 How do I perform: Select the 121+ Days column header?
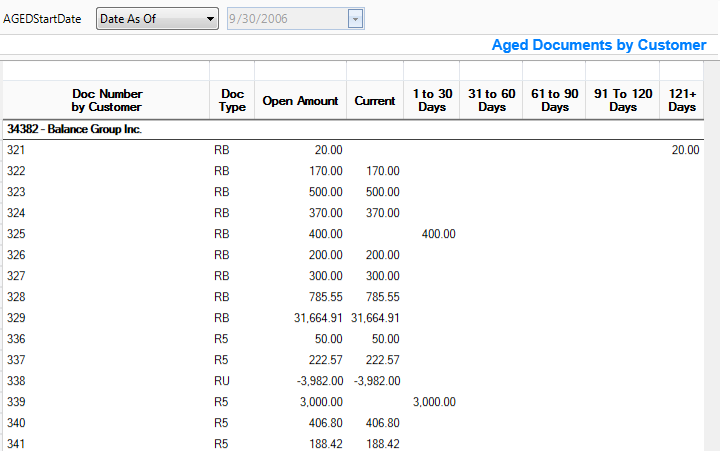click(x=682, y=100)
